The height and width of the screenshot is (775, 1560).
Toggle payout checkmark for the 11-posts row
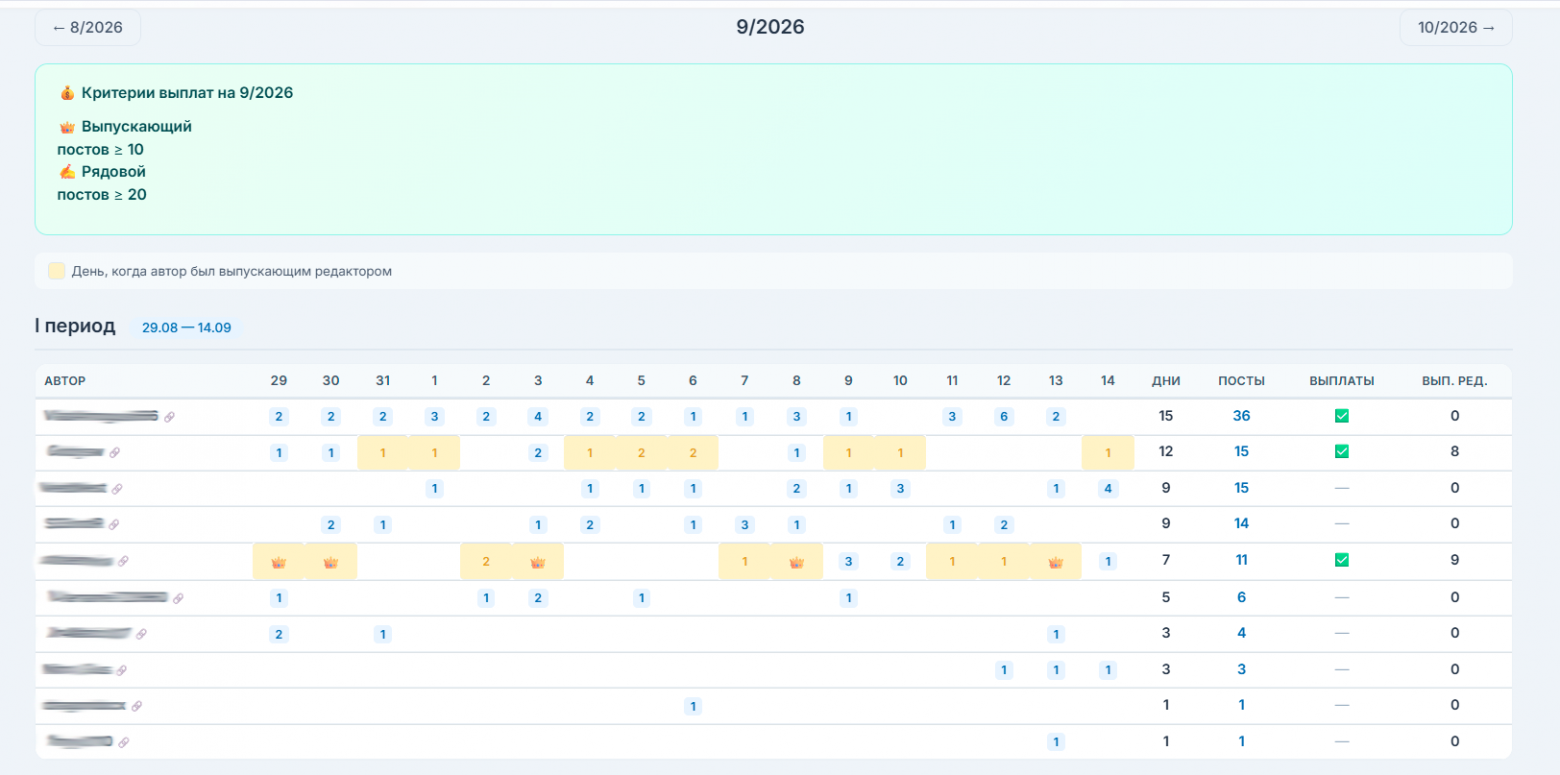point(1342,560)
